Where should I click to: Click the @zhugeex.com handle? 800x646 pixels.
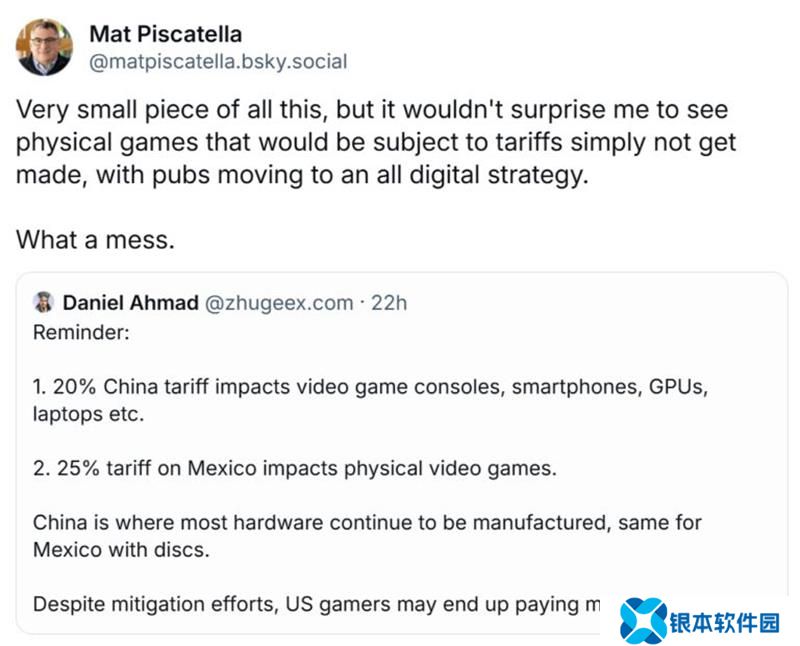(x=279, y=302)
